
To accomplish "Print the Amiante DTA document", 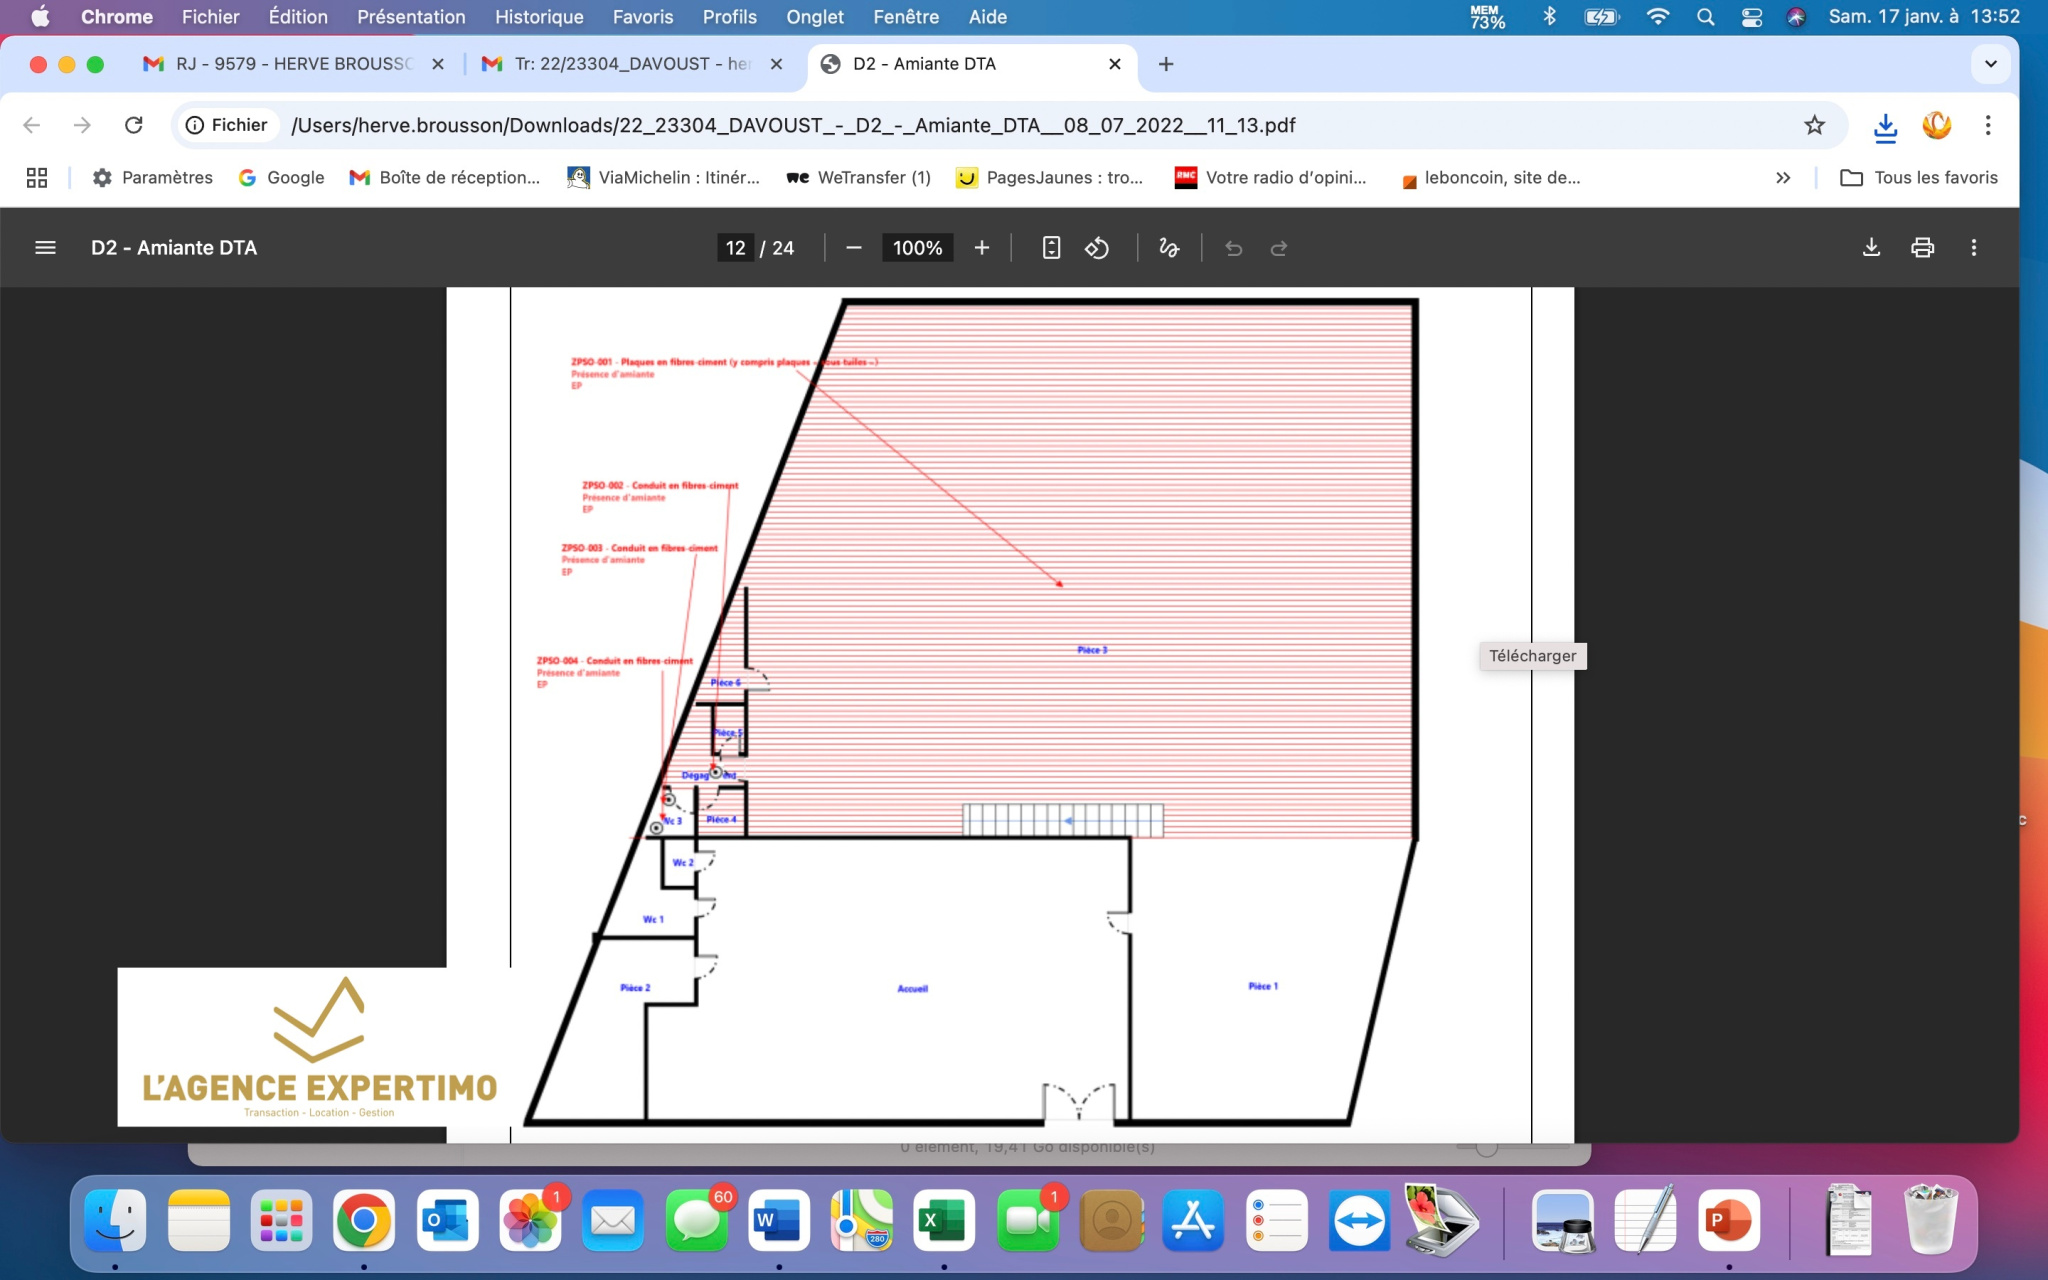I will (x=1922, y=248).
